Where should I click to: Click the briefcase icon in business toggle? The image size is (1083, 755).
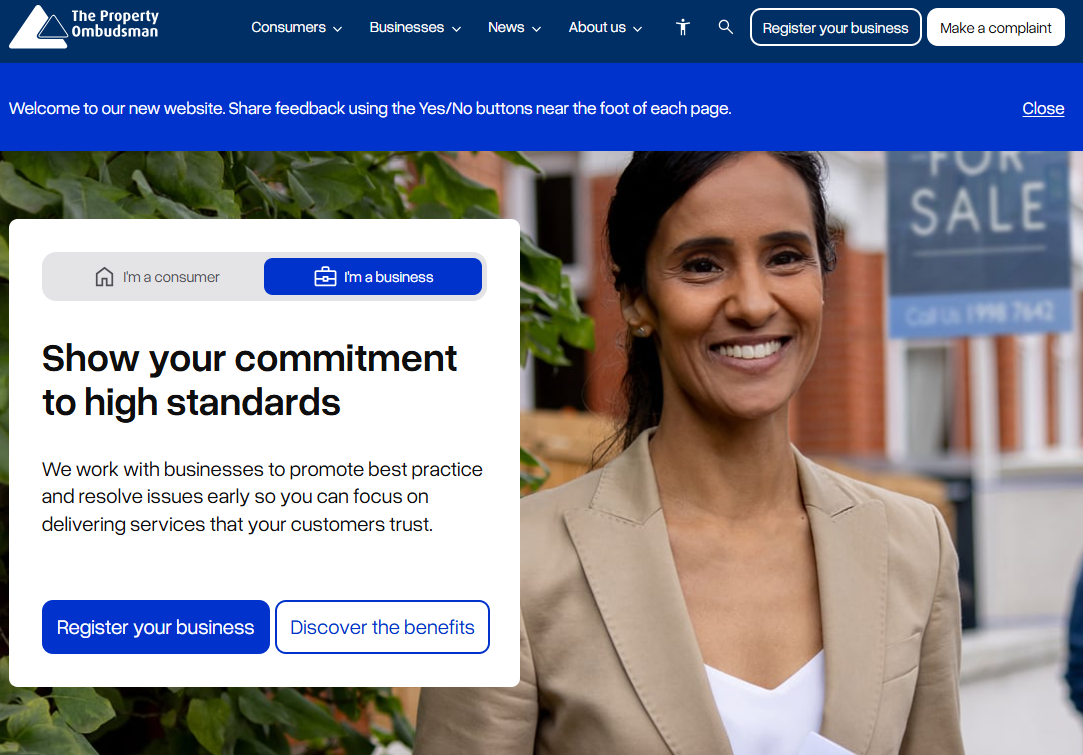[325, 277]
